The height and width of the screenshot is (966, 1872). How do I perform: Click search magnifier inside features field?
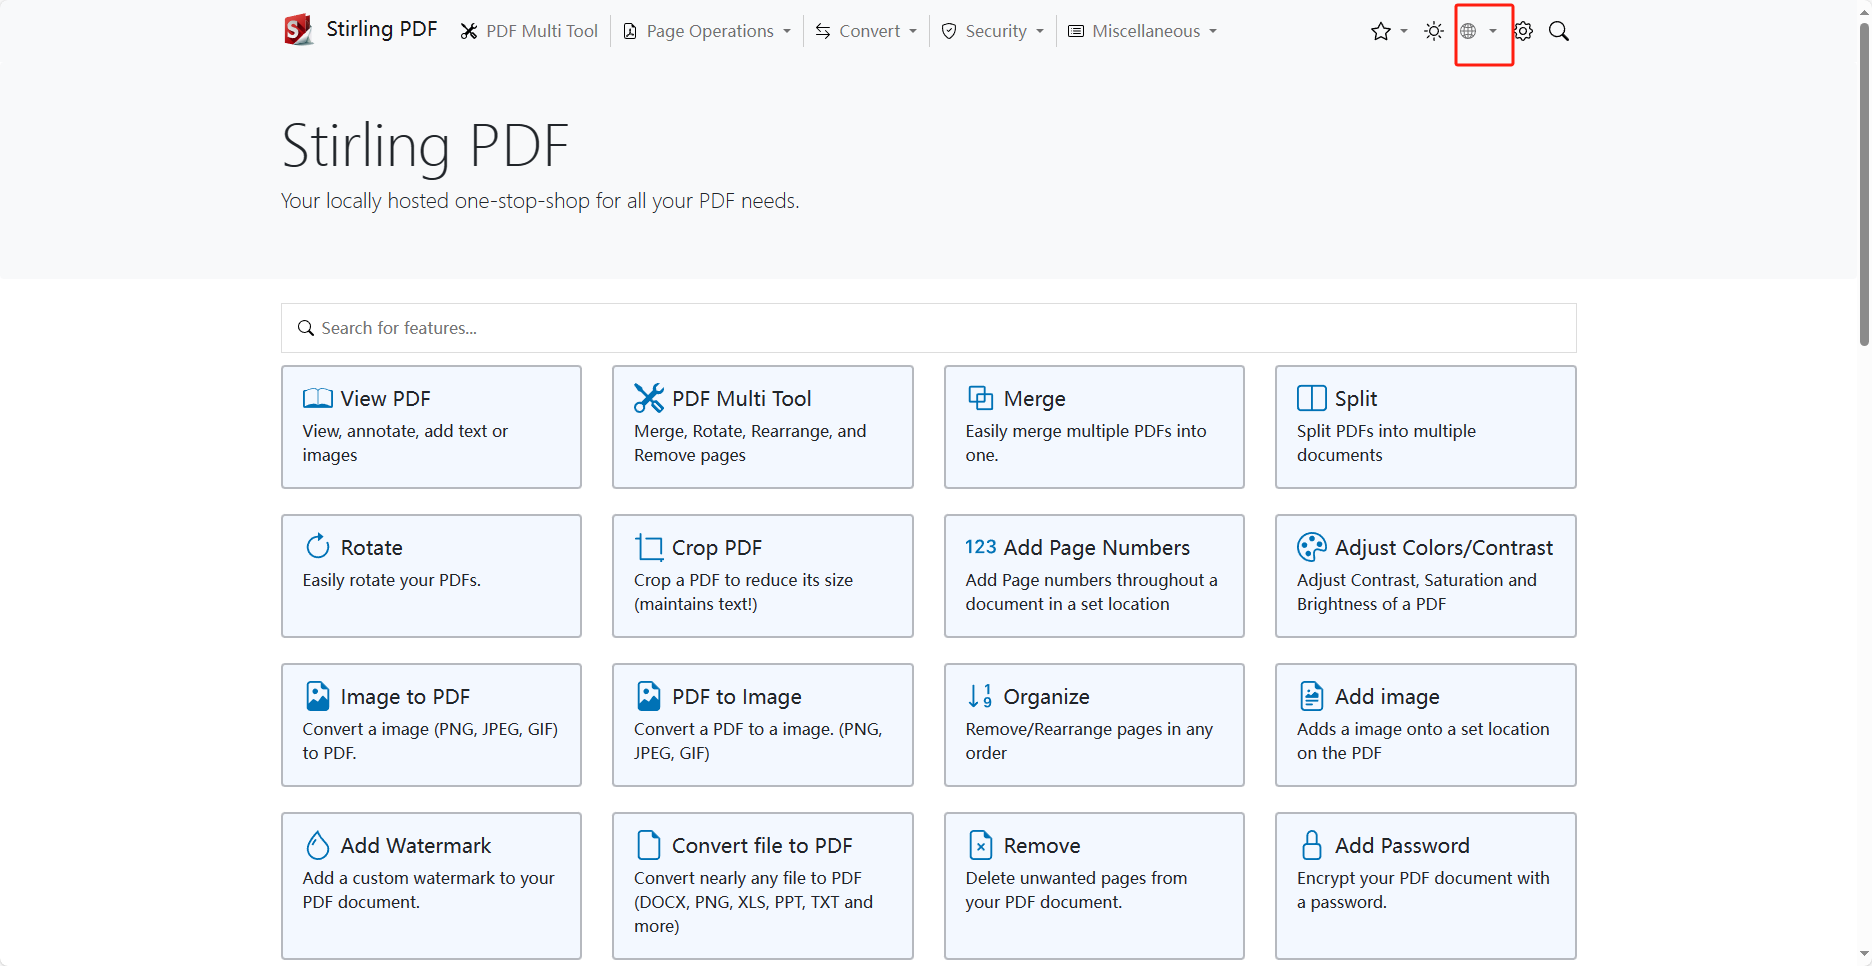(305, 328)
